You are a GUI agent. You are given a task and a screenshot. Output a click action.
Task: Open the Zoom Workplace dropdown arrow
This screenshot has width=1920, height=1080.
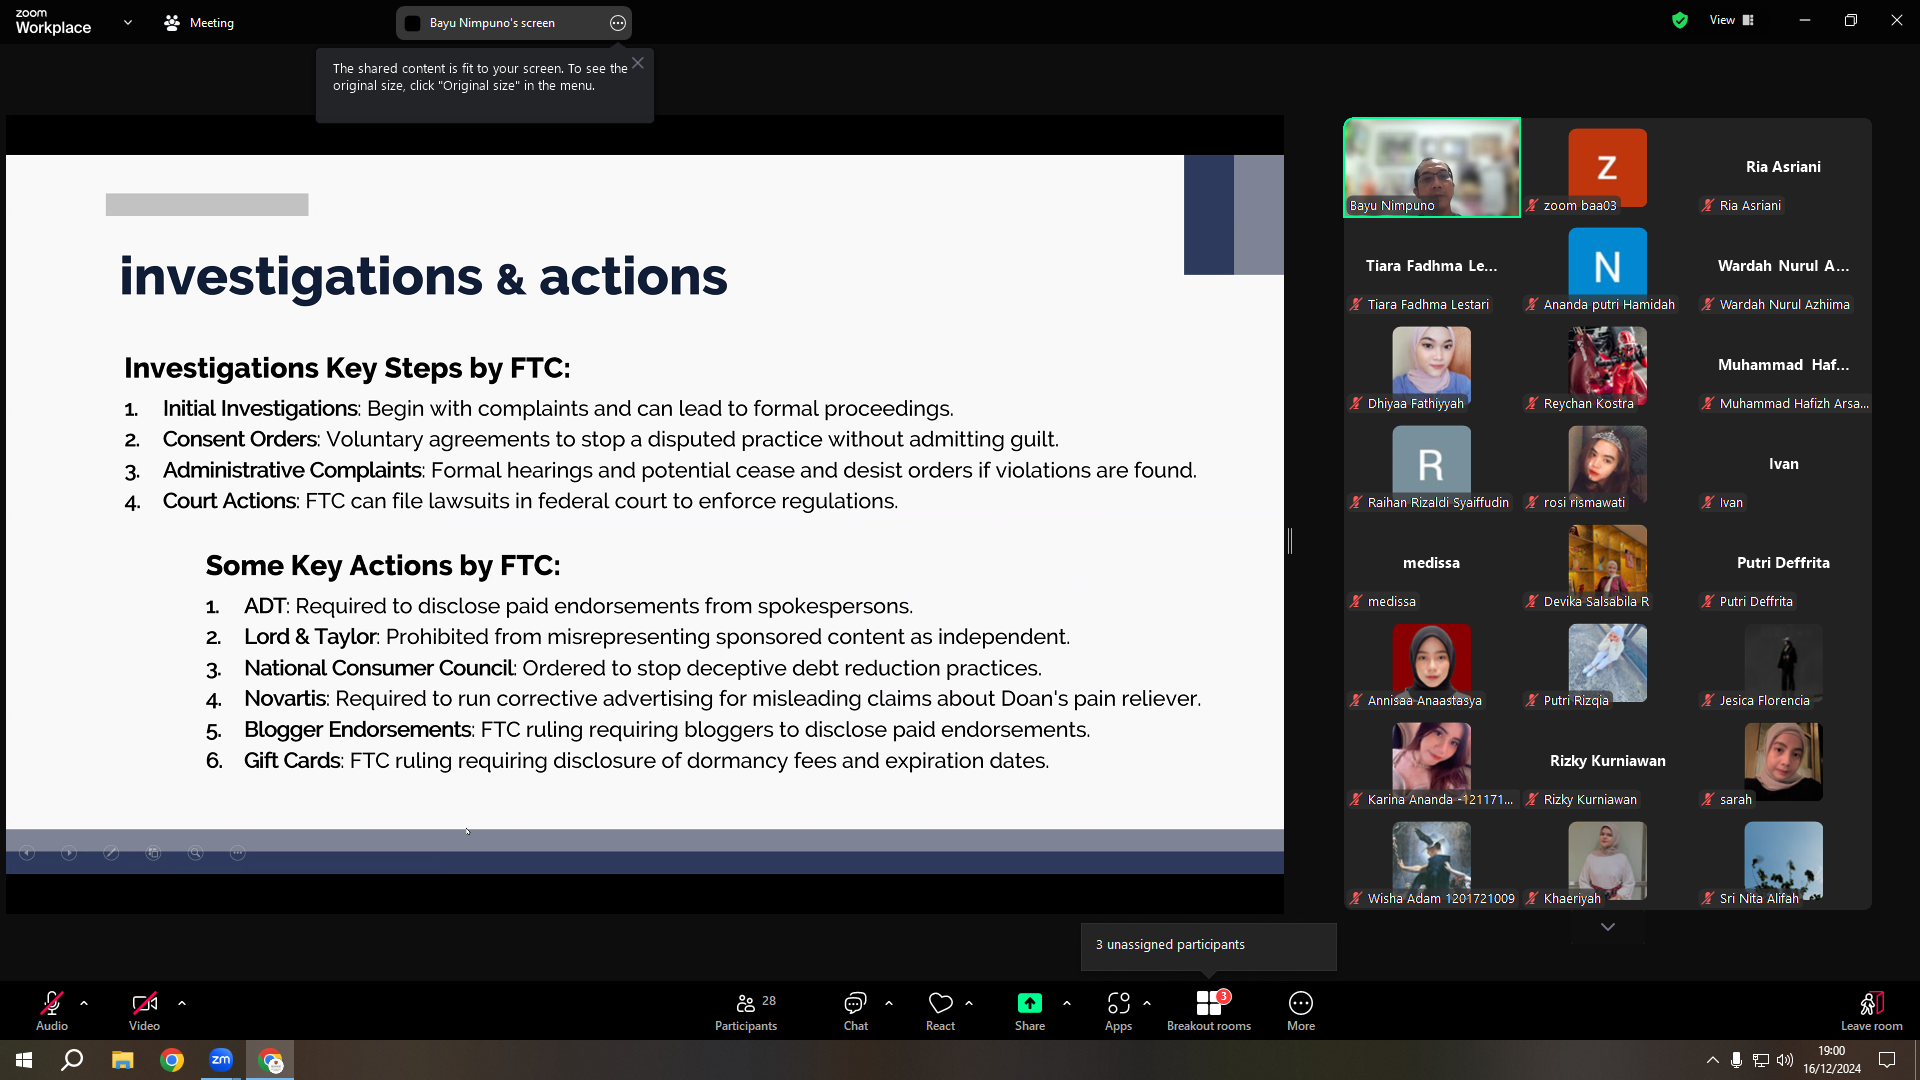[x=128, y=22]
